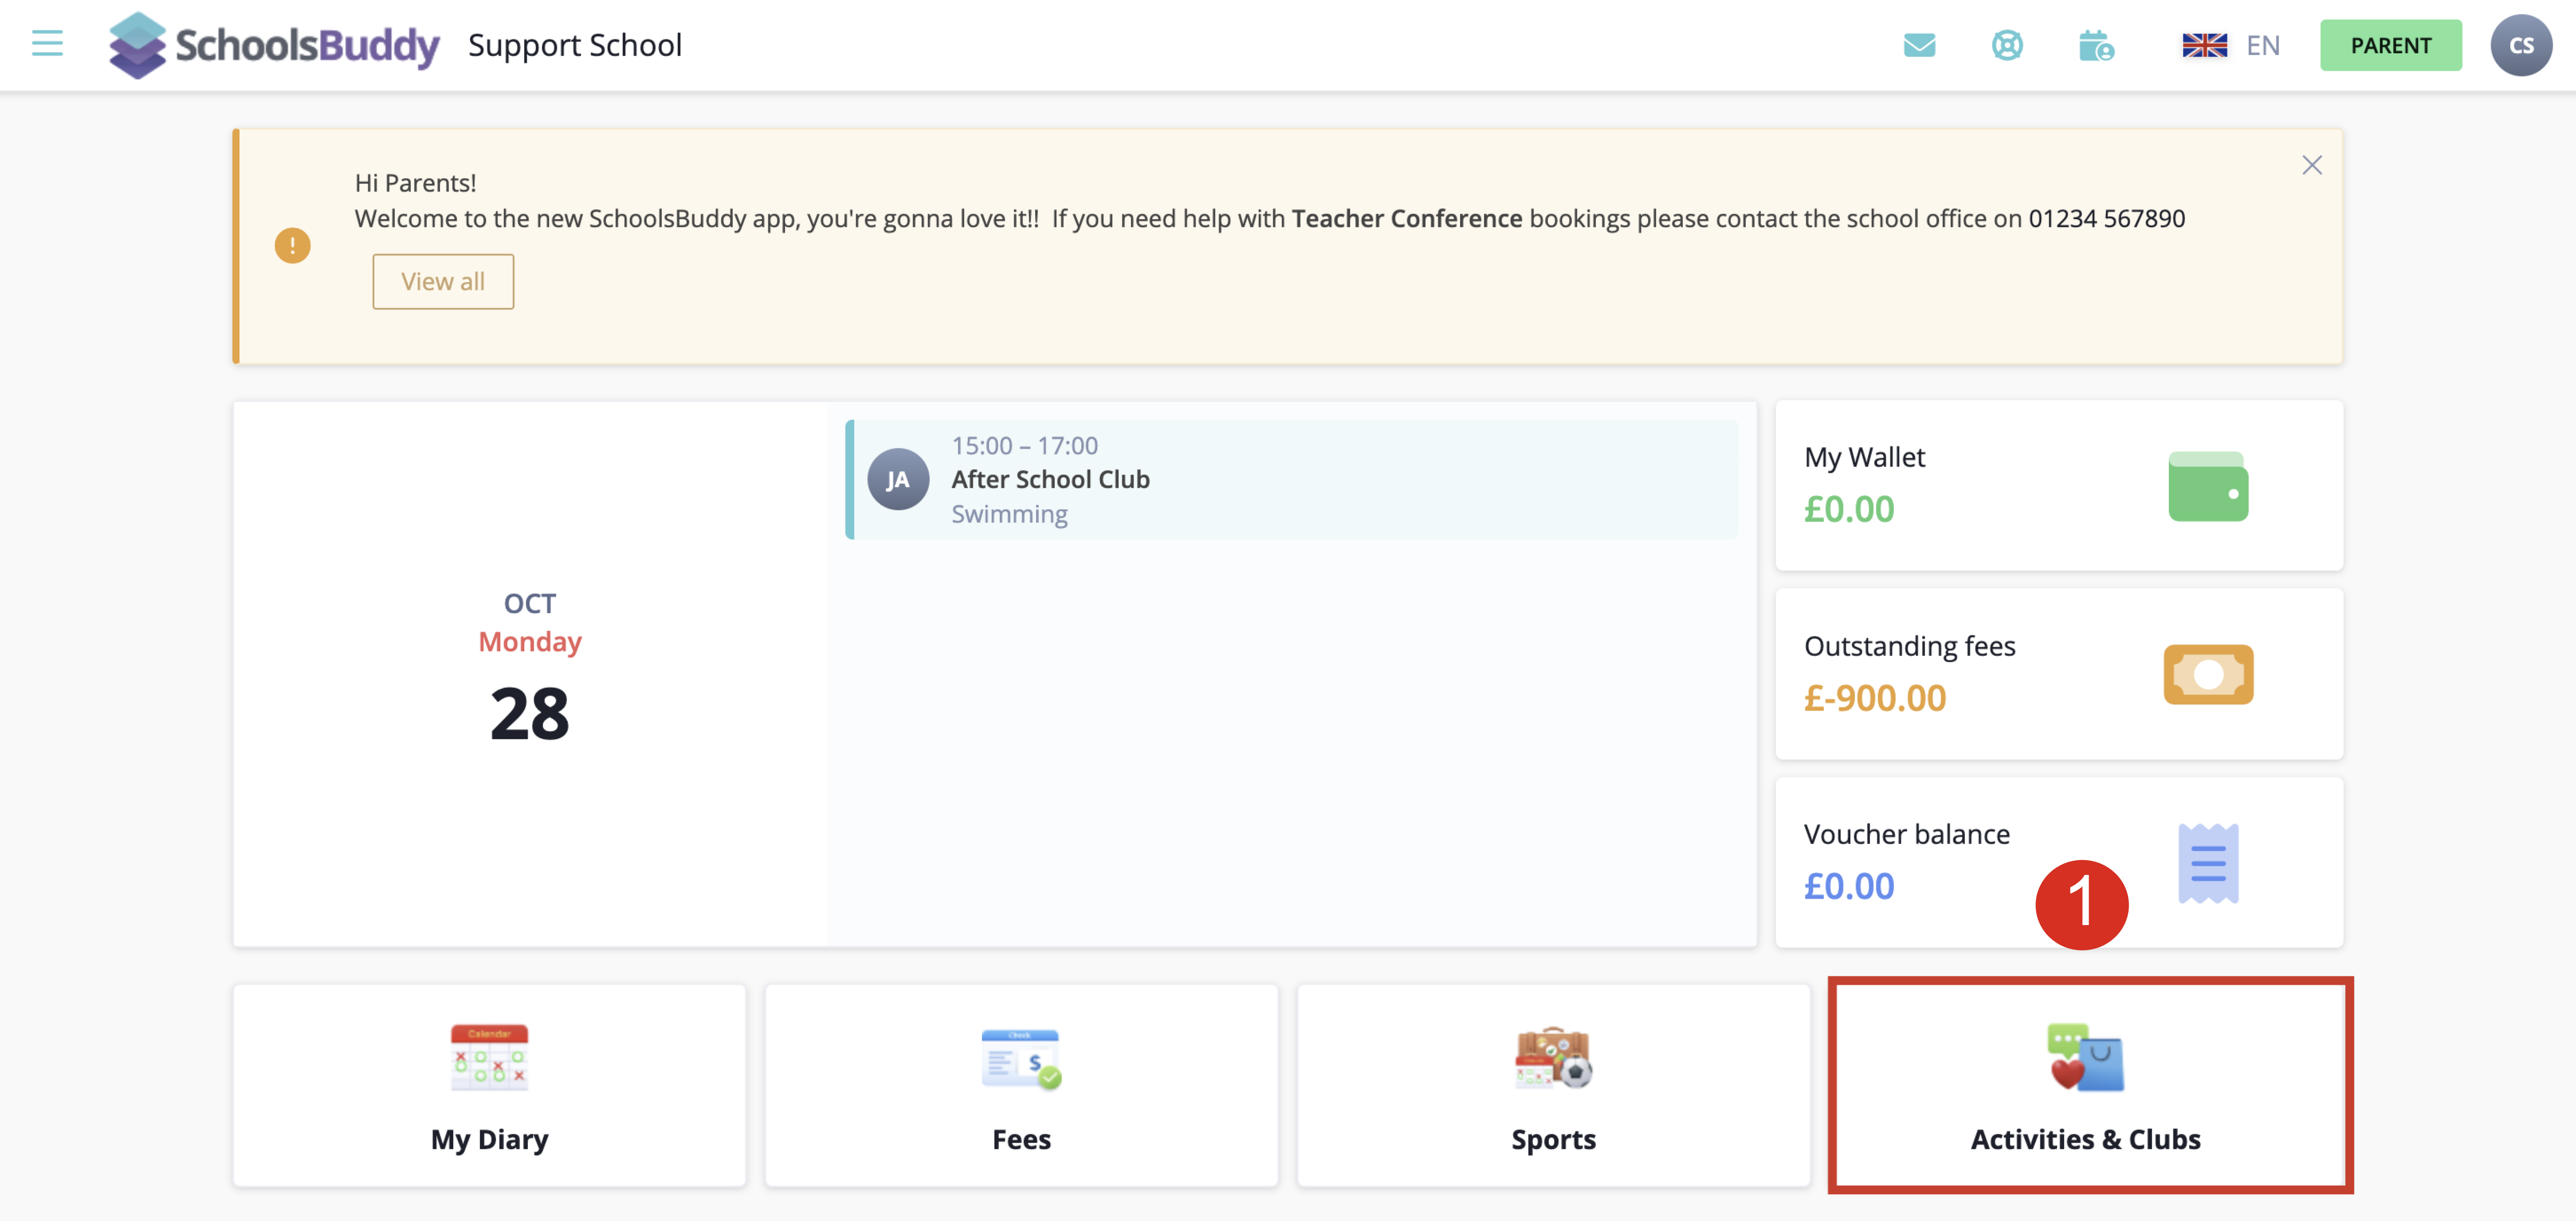
Task: Open the hamburger menu
Action: click(47, 44)
